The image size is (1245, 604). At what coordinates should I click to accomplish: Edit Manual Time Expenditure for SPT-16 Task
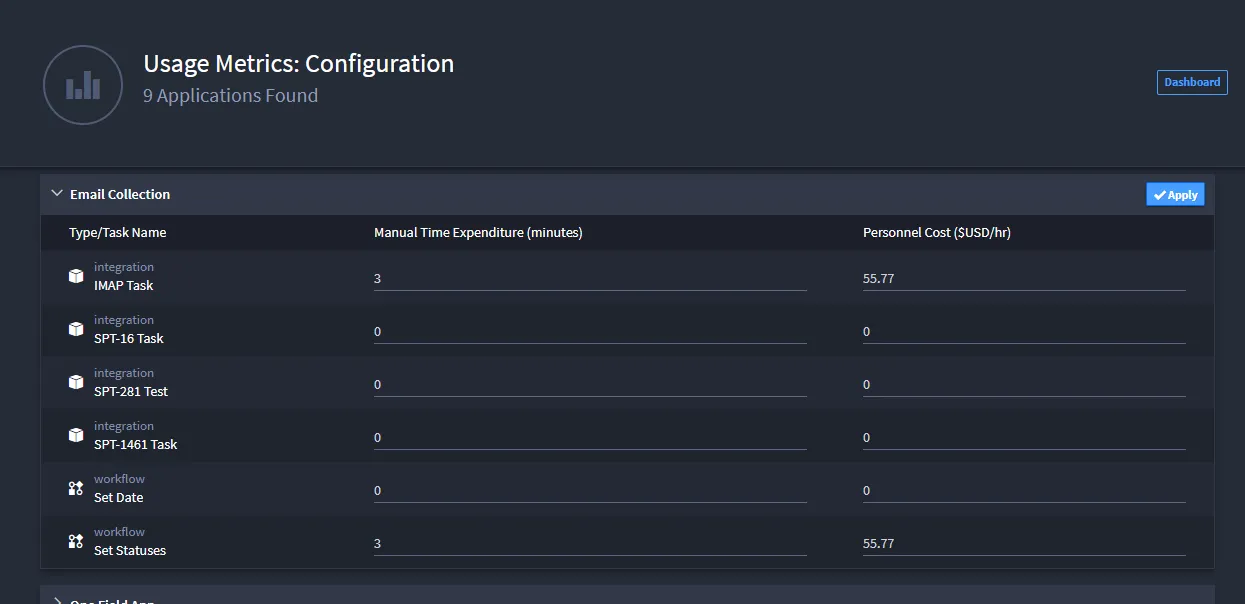pyautogui.click(x=590, y=331)
